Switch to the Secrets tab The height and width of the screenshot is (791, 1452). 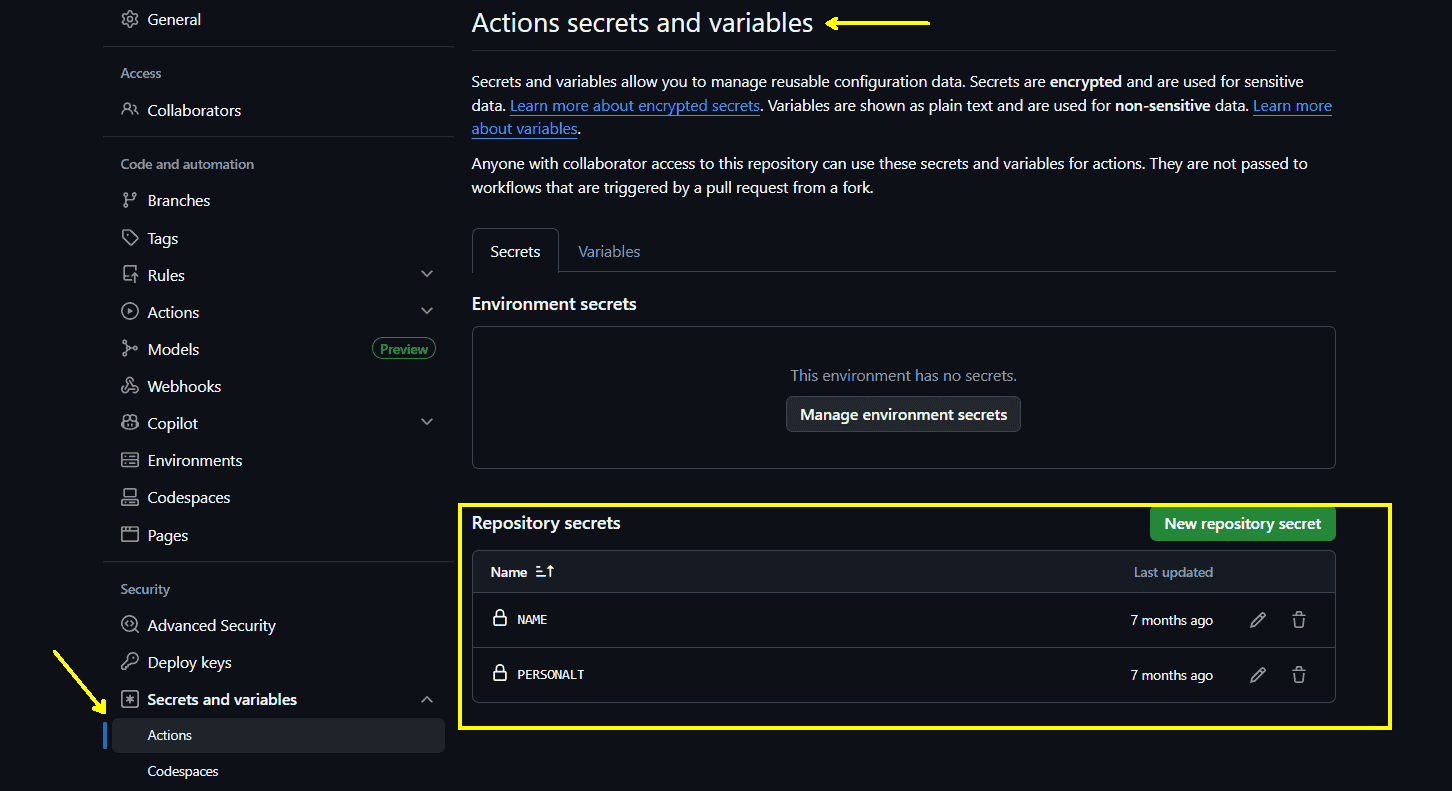click(515, 251)
